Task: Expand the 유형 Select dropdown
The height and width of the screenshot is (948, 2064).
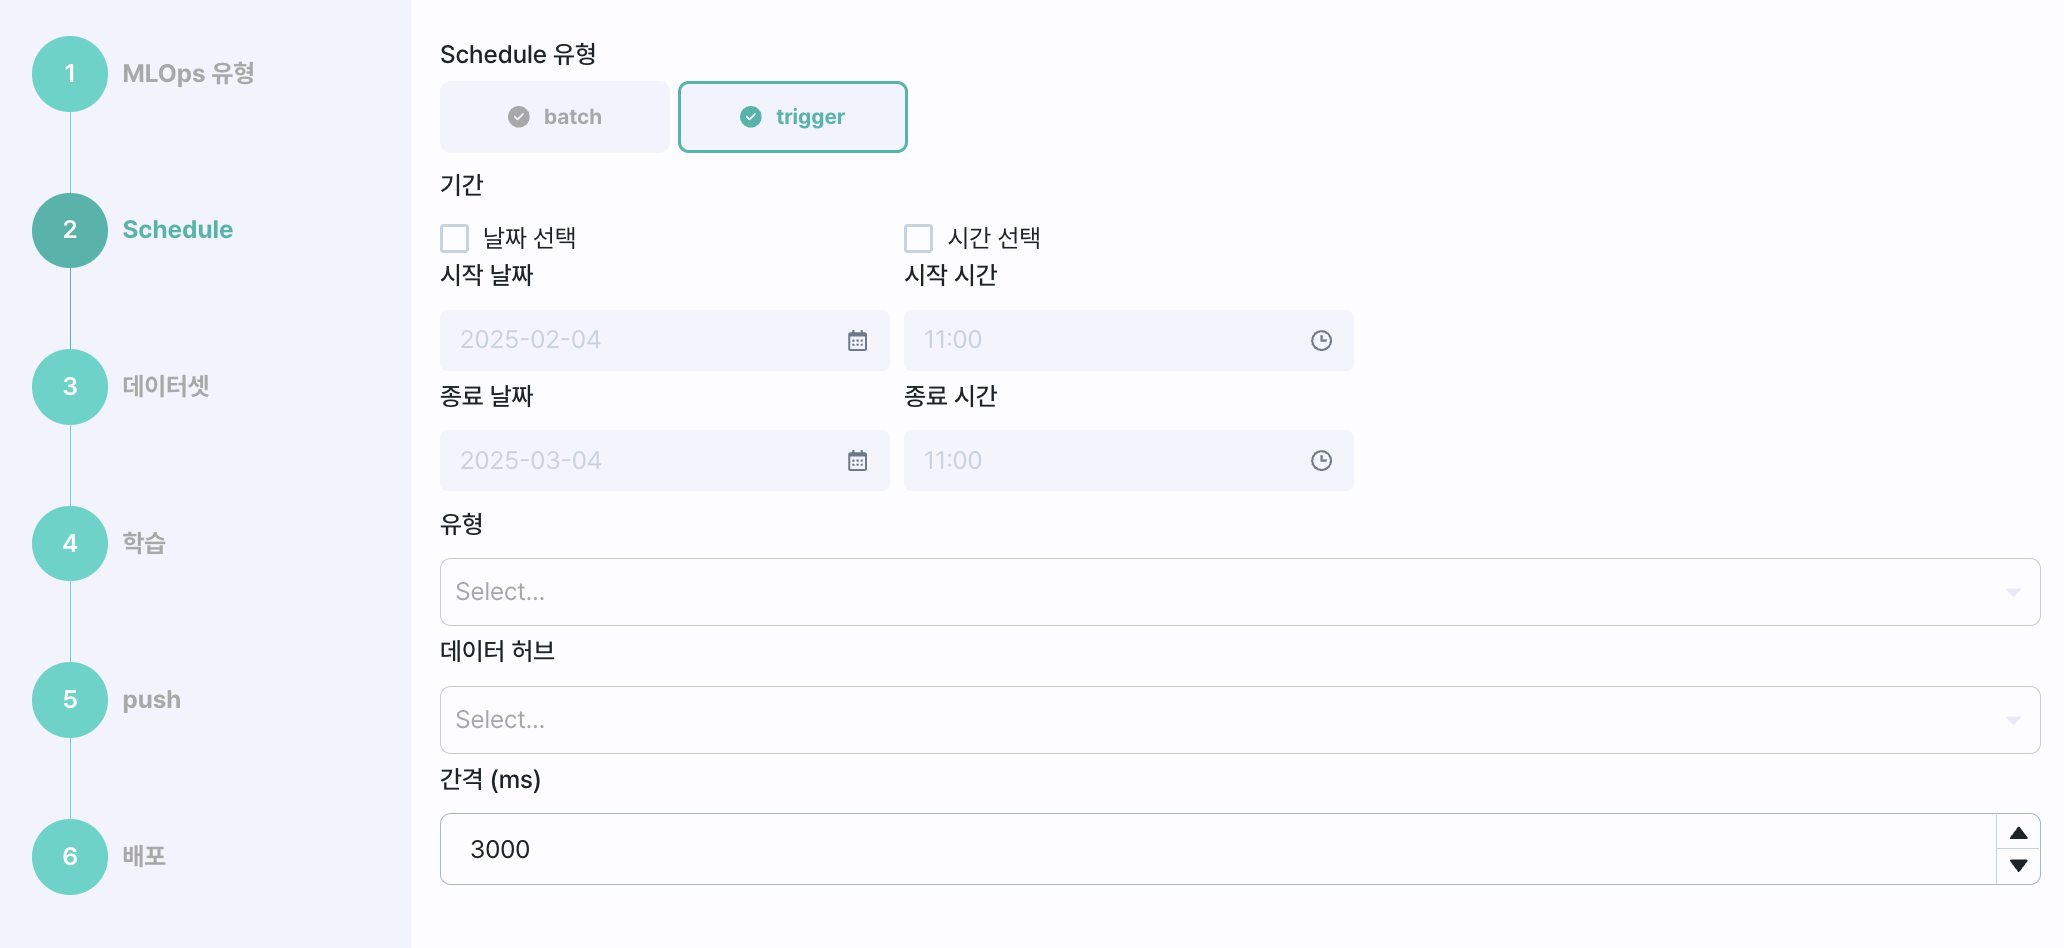Action: pyautogui.click(x=1239, y=592)
